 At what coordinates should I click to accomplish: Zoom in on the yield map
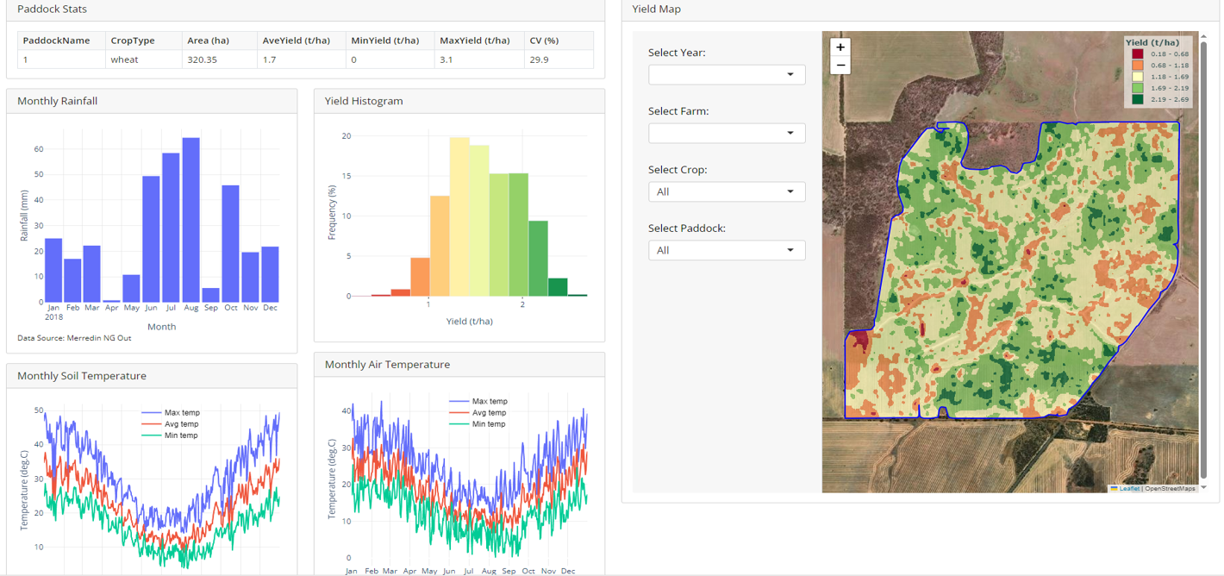coord(840,47)
